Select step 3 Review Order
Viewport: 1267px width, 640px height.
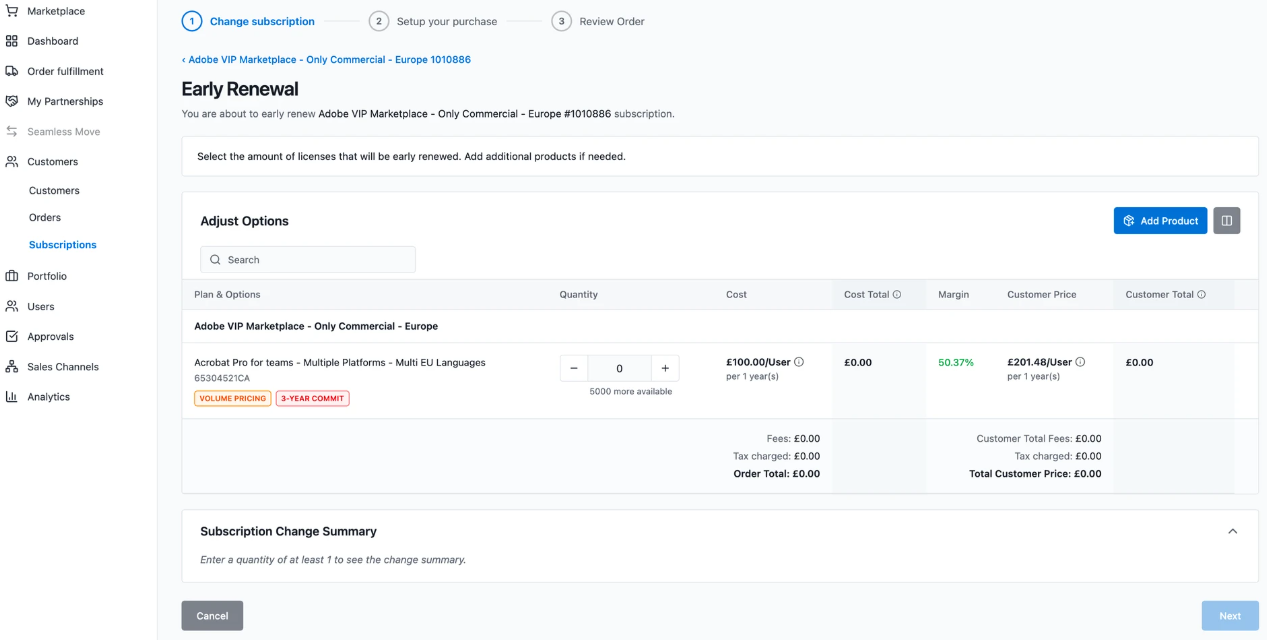tap(598, 21)
